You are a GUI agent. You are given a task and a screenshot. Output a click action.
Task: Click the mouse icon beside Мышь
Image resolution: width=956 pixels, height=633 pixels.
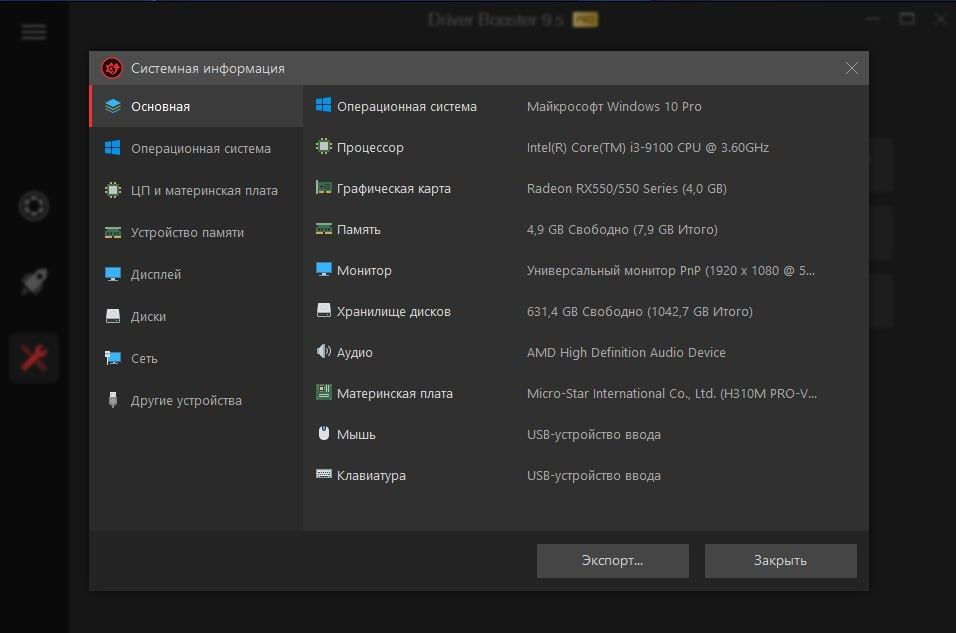[x=324, y=434]
